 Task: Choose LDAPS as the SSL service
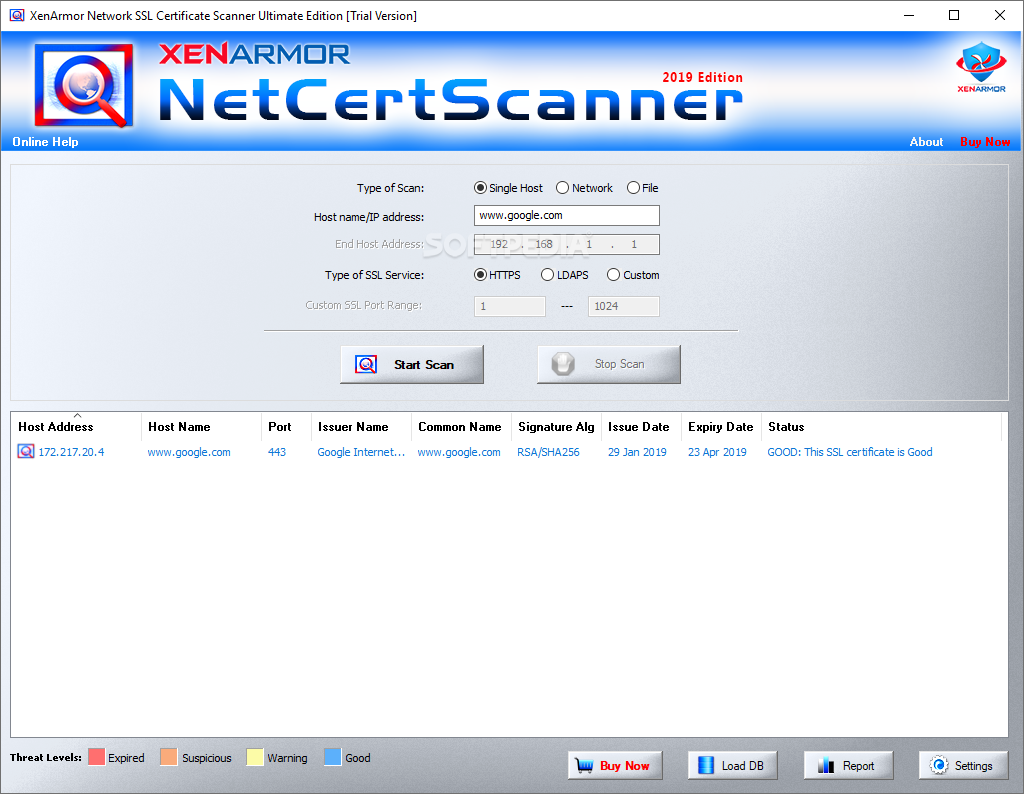pyautogui.click(x=565, y=275)
